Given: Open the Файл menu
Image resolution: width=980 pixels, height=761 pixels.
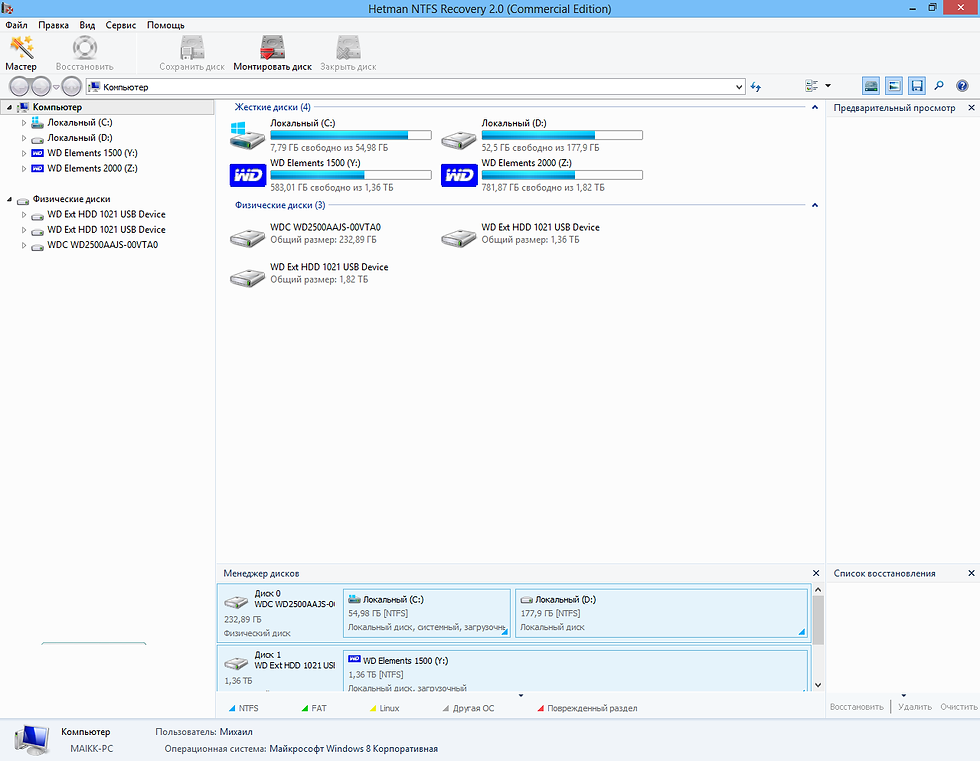Looking at the screenshot, I should [16, 25].
